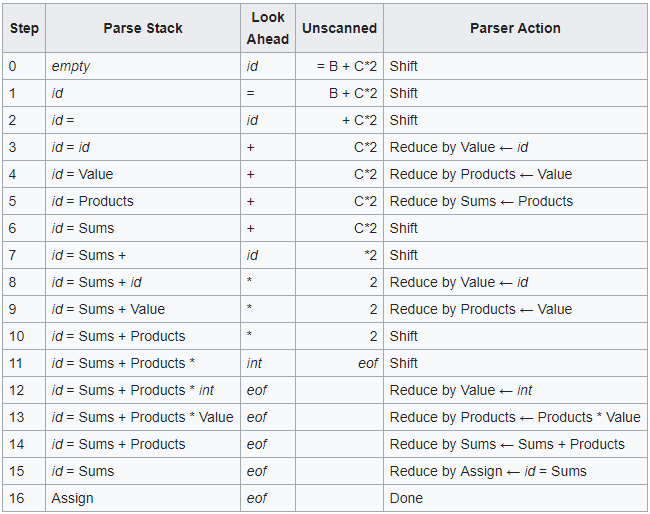The image size is (650, 514).
Task: Select the "id = Sums + Products * int" cell
Action: pyautogui.click(x=133, y=390)
